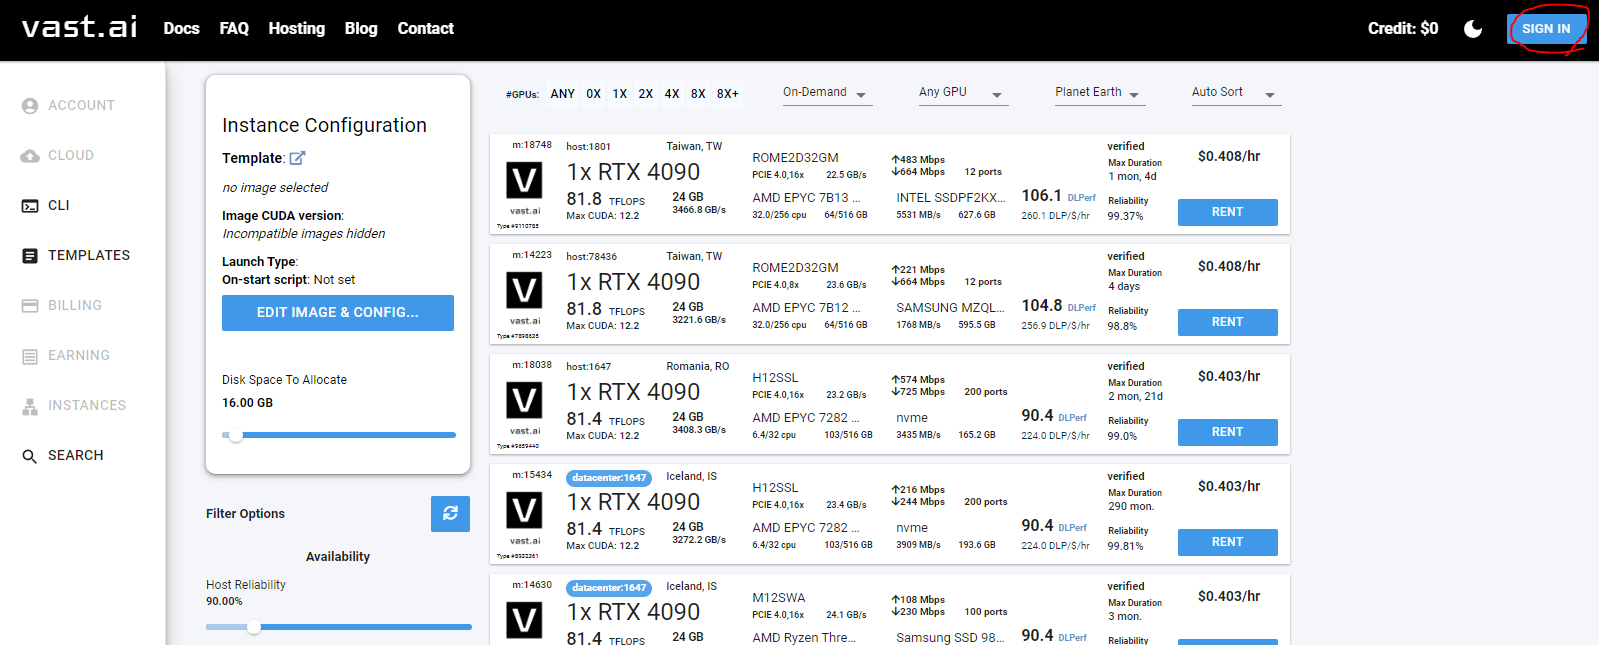The height and width of the screenshot is (645, 1599).
Task: Click DLPerf link next to 104.8
Action: click(1081, 308)
